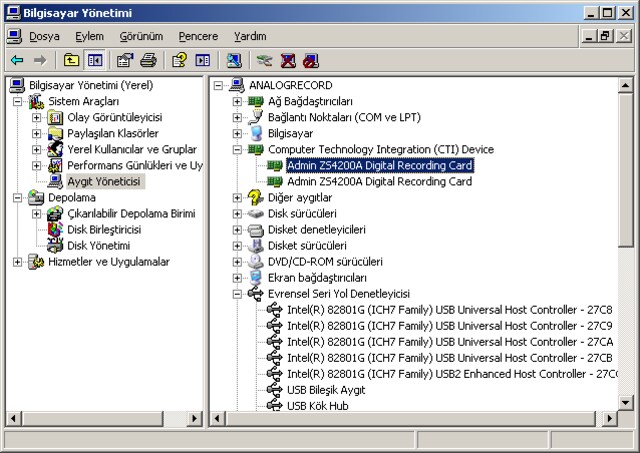
Task: Click the Help question mark toolbar icon
Action: click(179, 61)
